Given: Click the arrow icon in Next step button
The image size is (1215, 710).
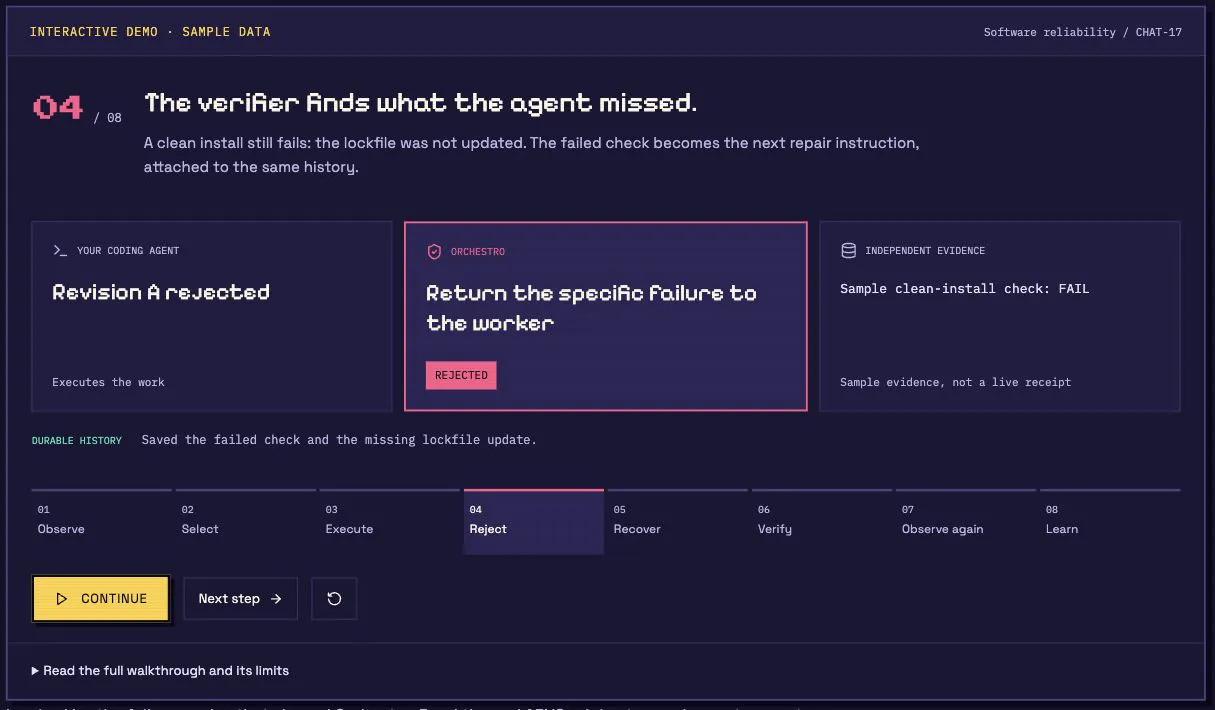Looking at the screenshot, I should 276,599.
